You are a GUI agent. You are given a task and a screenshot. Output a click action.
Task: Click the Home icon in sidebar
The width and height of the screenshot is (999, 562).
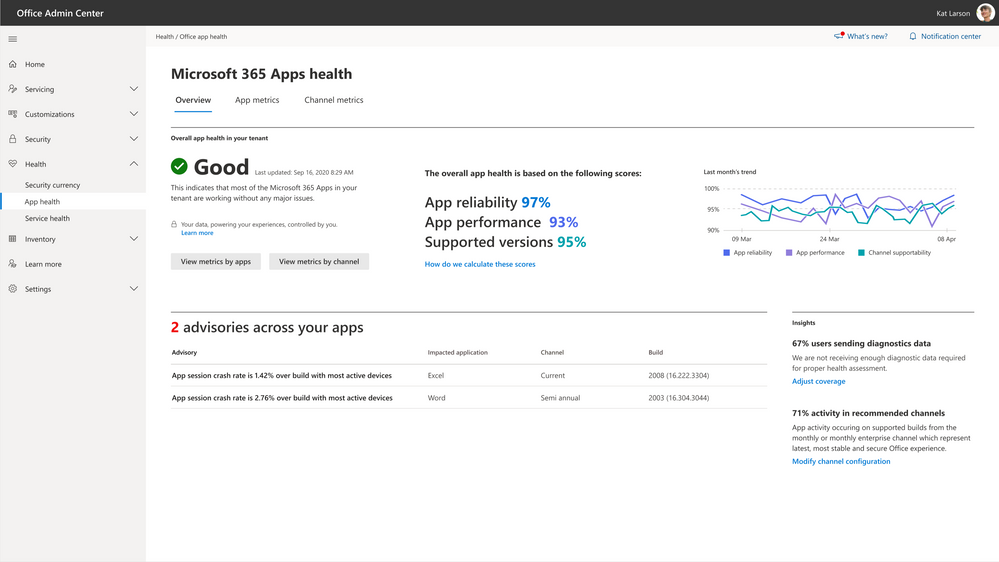coord(13,64)
